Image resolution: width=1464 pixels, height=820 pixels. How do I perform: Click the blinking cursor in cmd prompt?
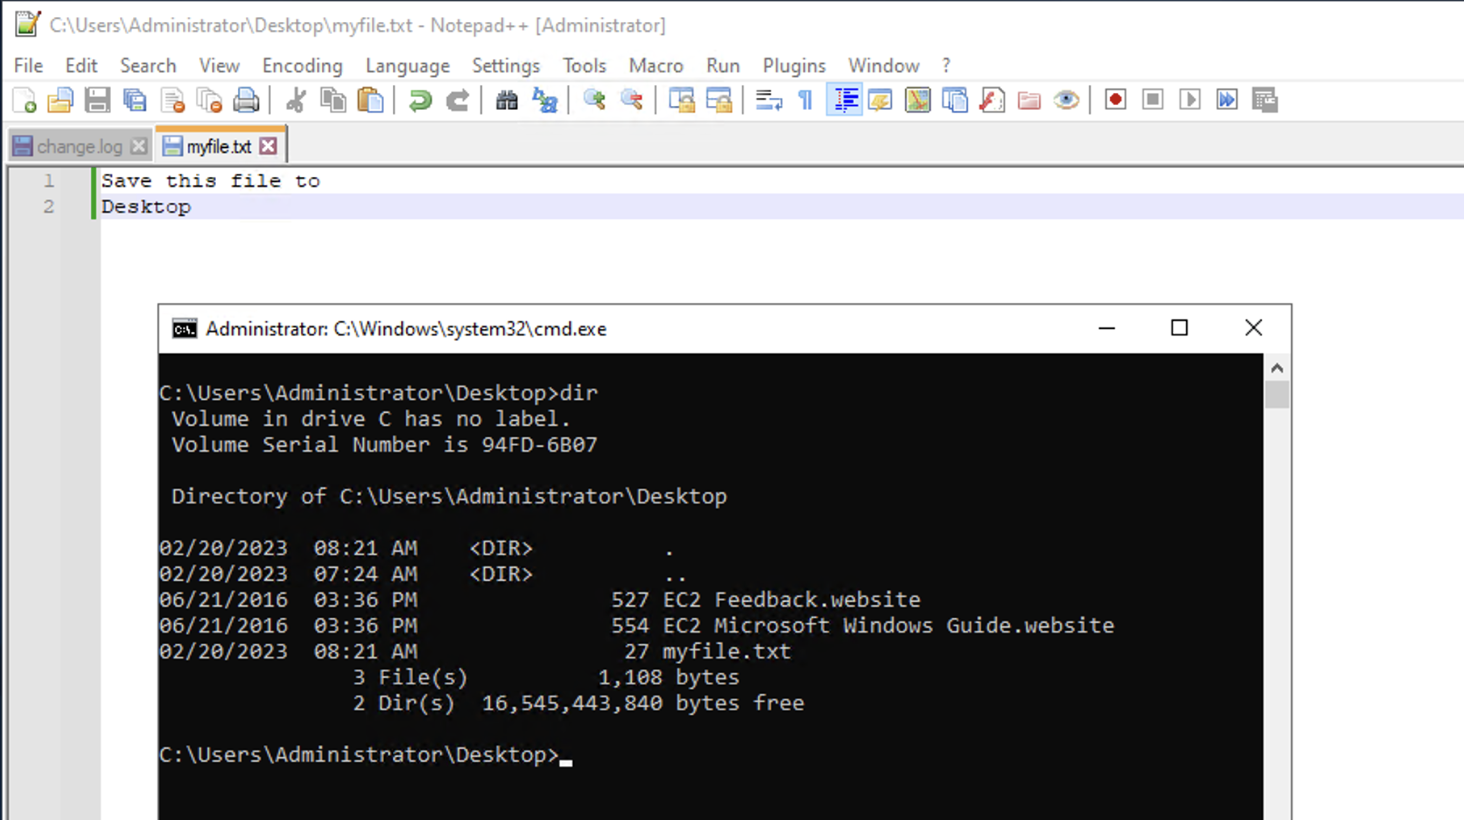pos(566,760)
